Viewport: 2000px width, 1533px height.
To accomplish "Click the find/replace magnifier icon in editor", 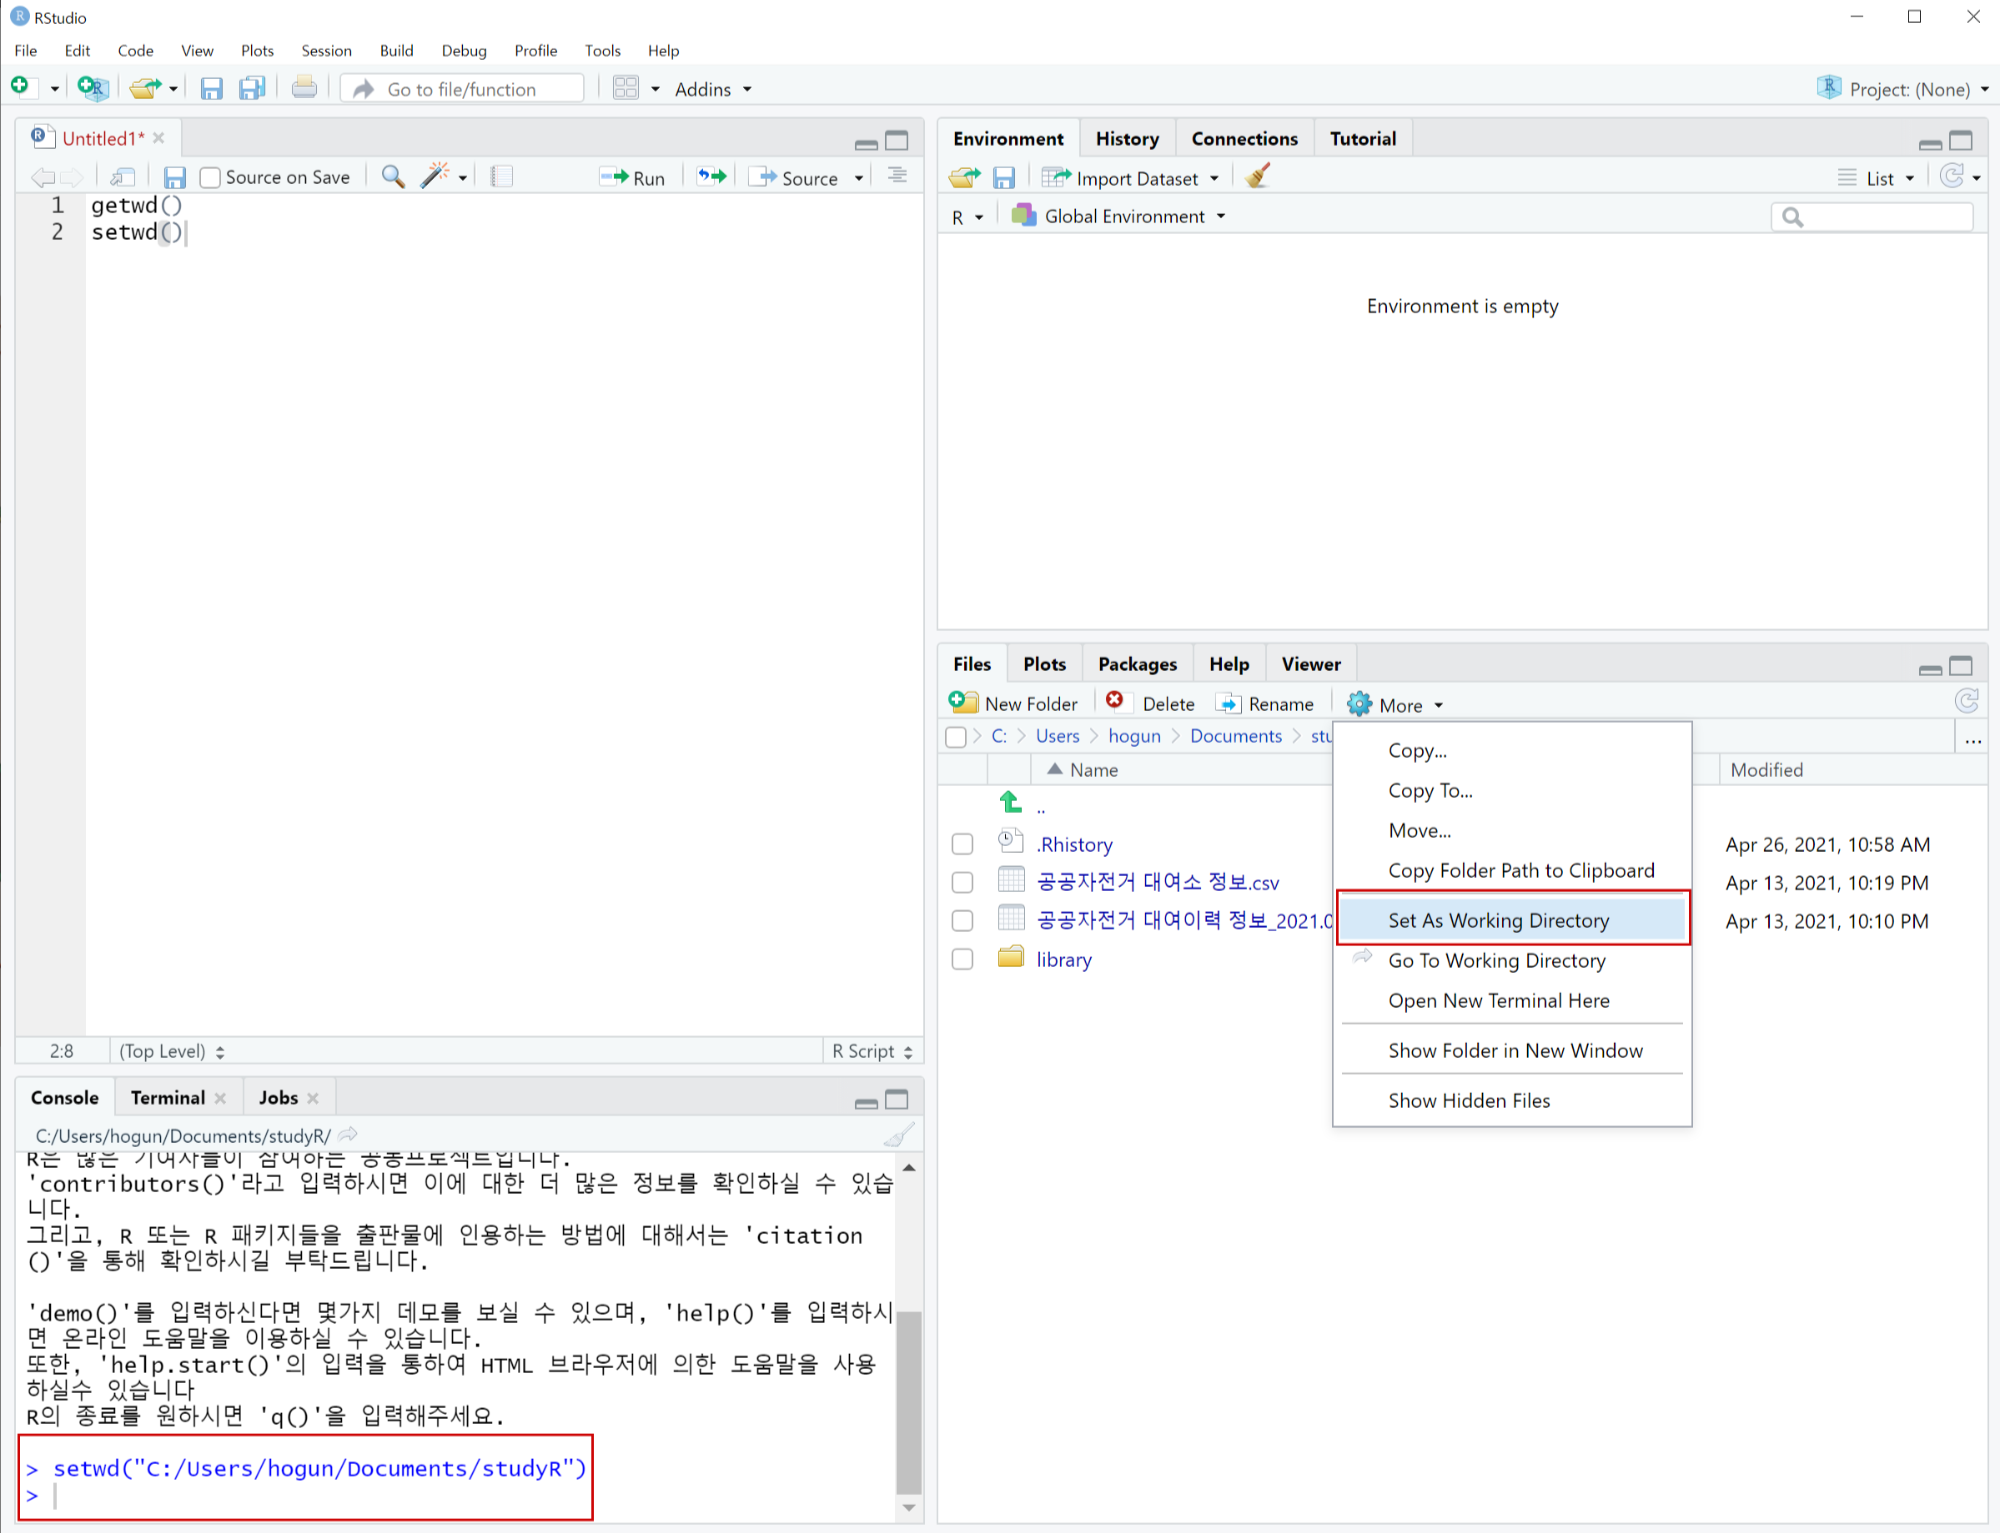I will [x=393, y=177].
